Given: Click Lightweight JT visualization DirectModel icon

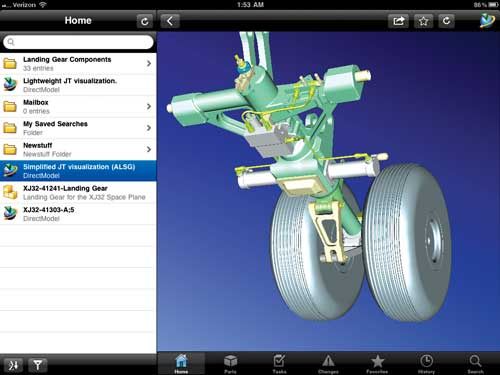Looking at the screenshot, I should (x=10, y=85).
